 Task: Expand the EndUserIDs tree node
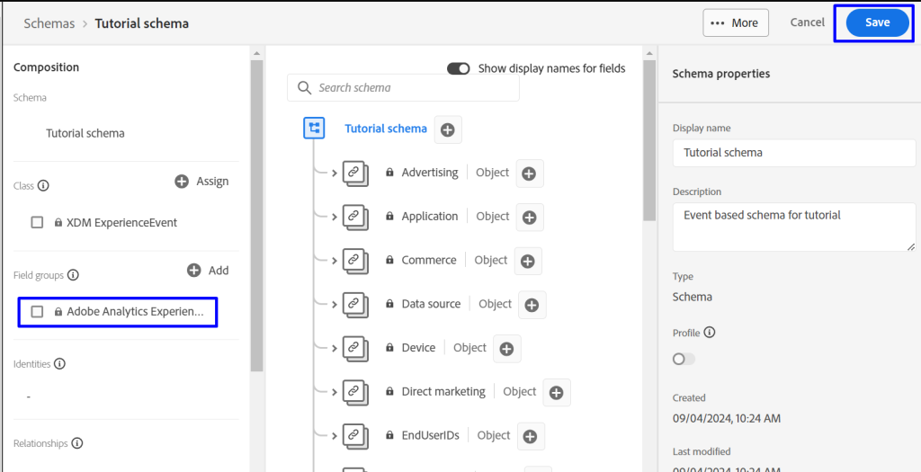(334, 436)
